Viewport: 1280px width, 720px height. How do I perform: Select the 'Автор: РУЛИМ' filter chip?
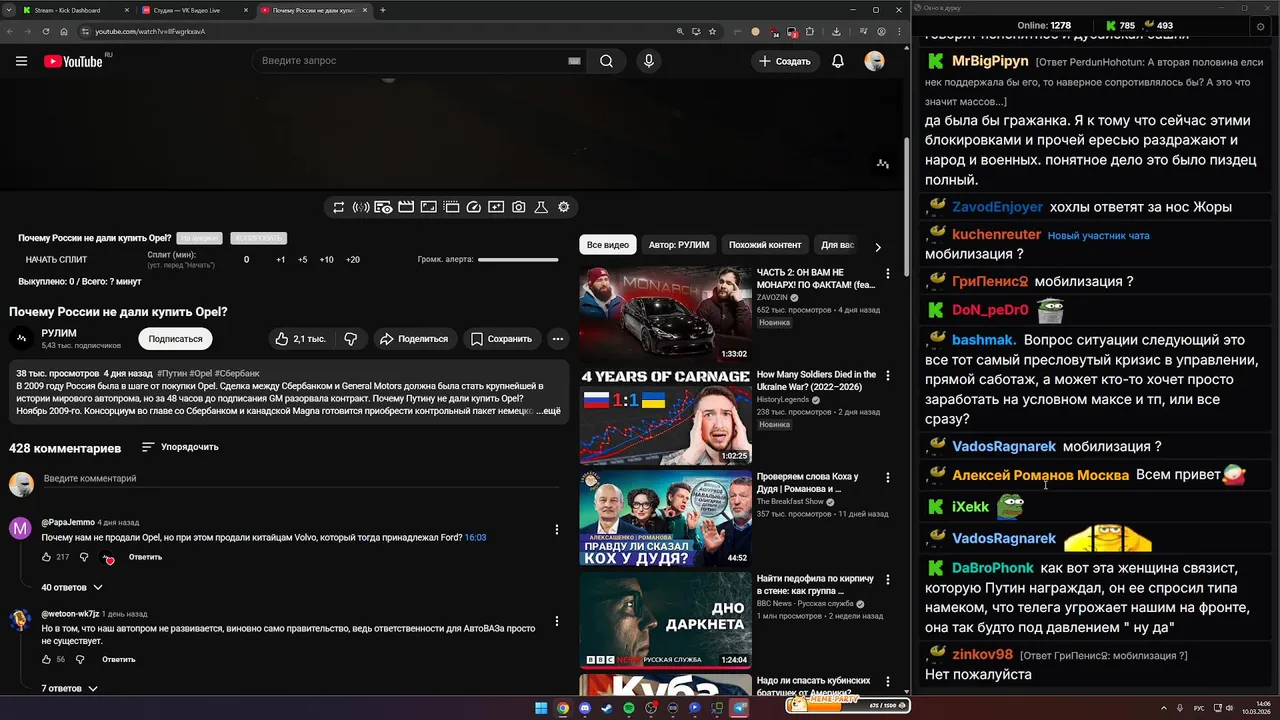679,245
